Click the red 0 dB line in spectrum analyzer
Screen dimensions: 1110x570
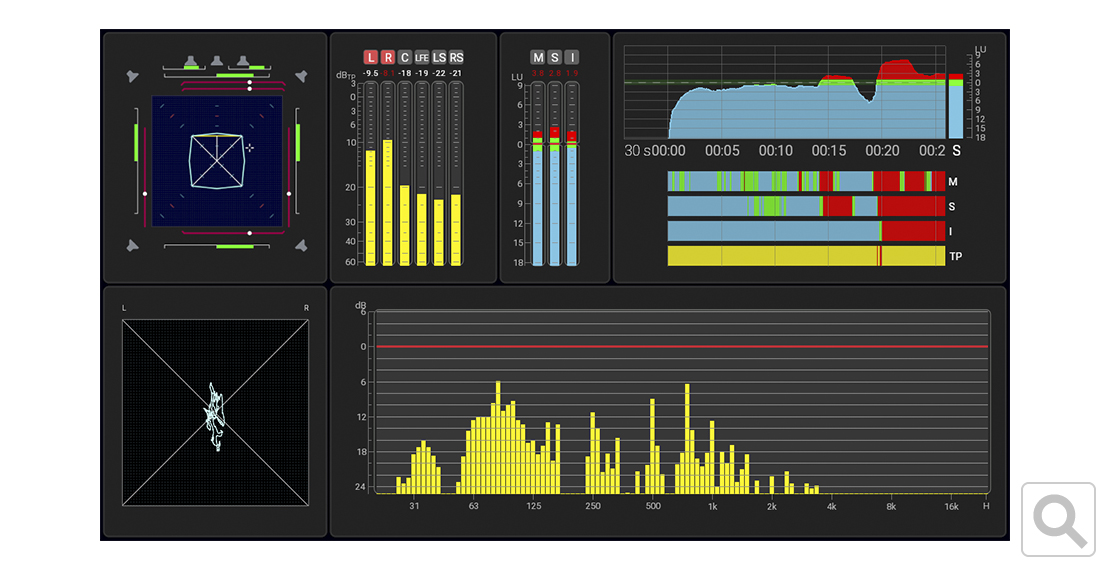click(x=682, y=346)
